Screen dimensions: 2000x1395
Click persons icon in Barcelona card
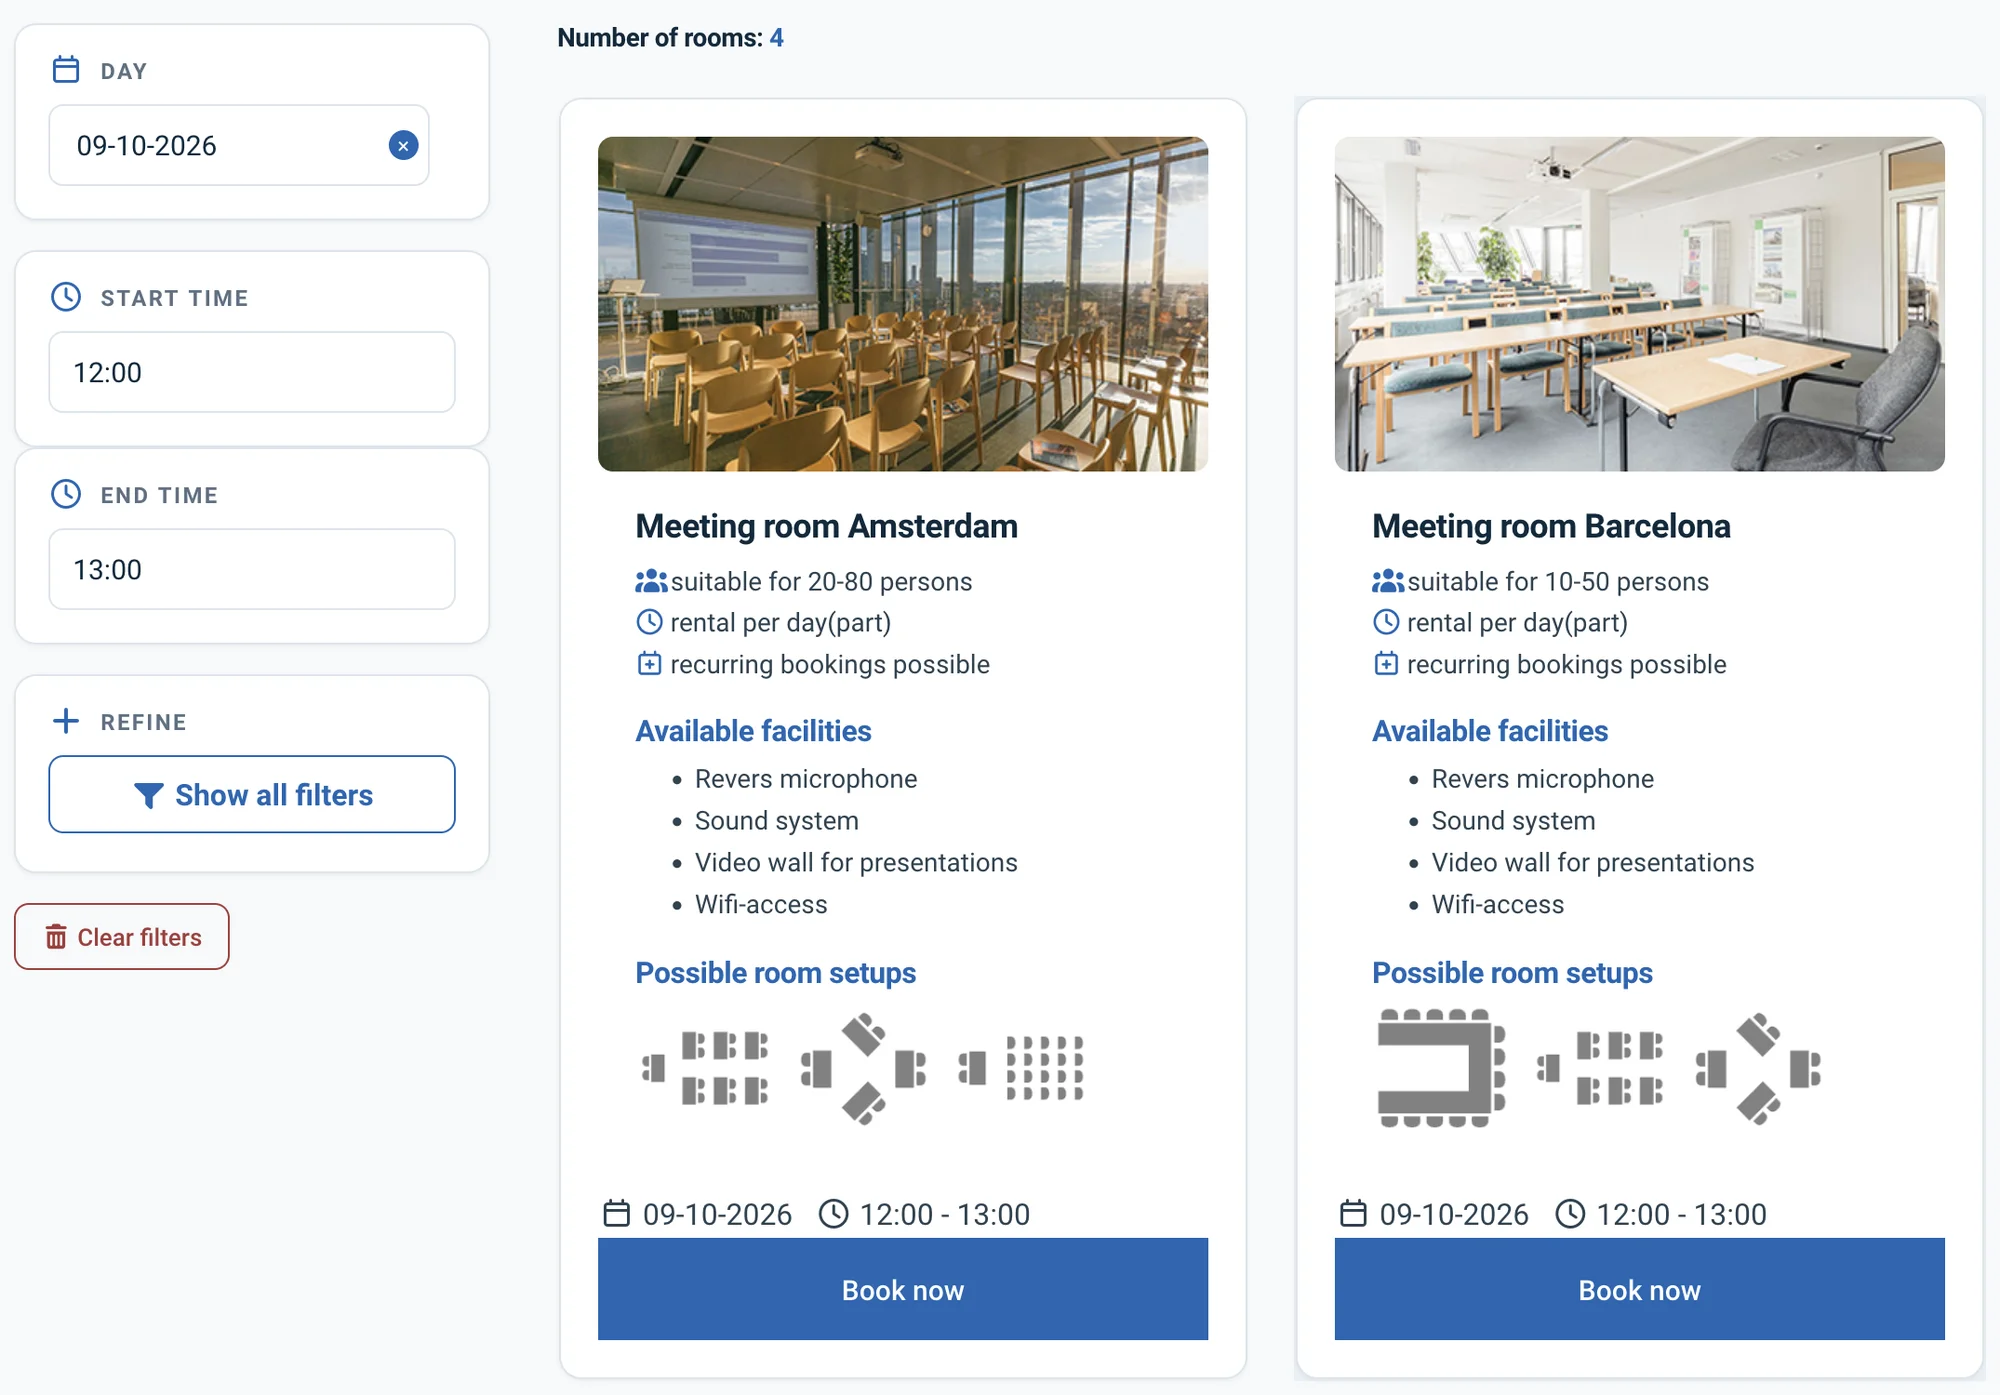[1388, 581]
